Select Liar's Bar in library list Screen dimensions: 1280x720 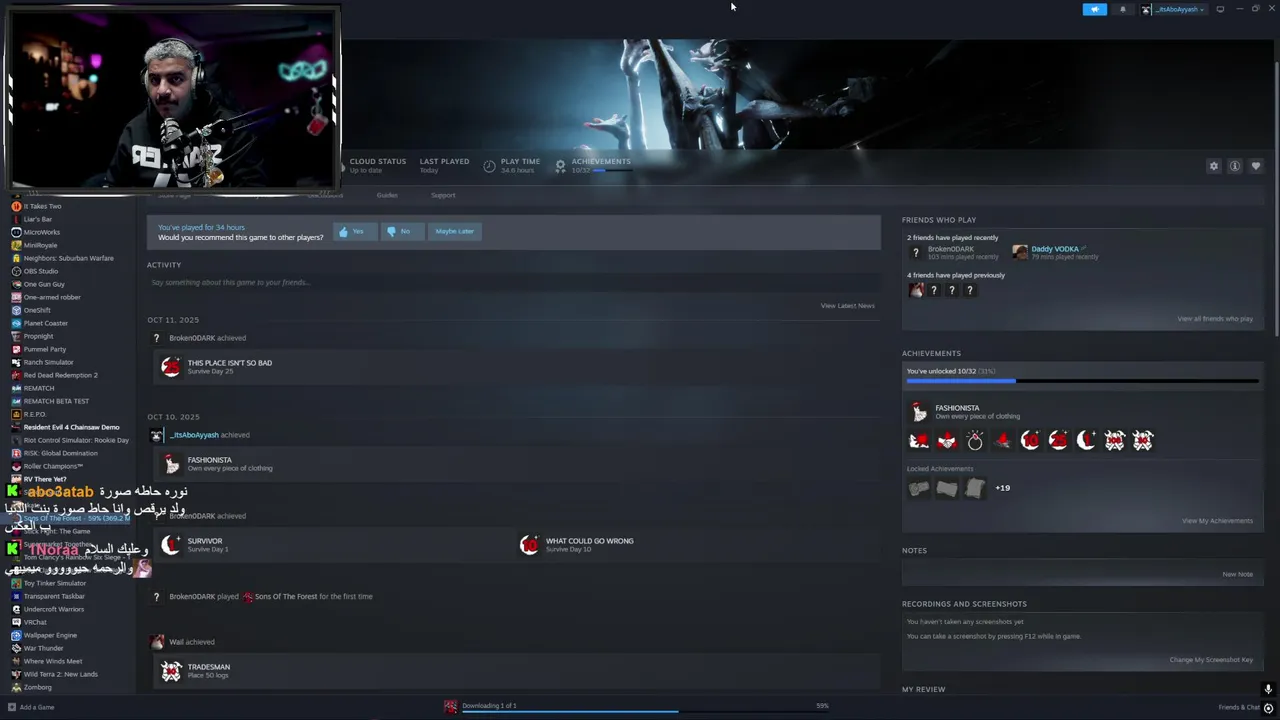38,219
